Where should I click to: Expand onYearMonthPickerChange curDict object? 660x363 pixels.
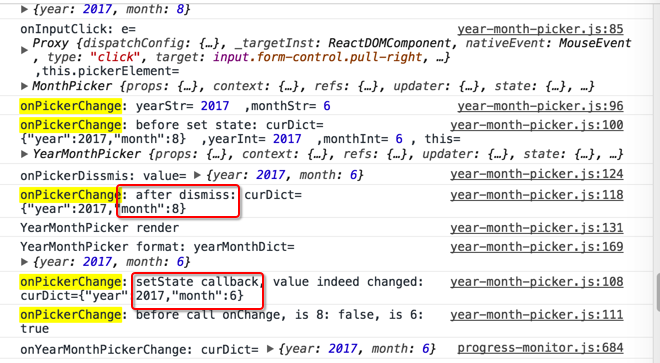point(270,349)
